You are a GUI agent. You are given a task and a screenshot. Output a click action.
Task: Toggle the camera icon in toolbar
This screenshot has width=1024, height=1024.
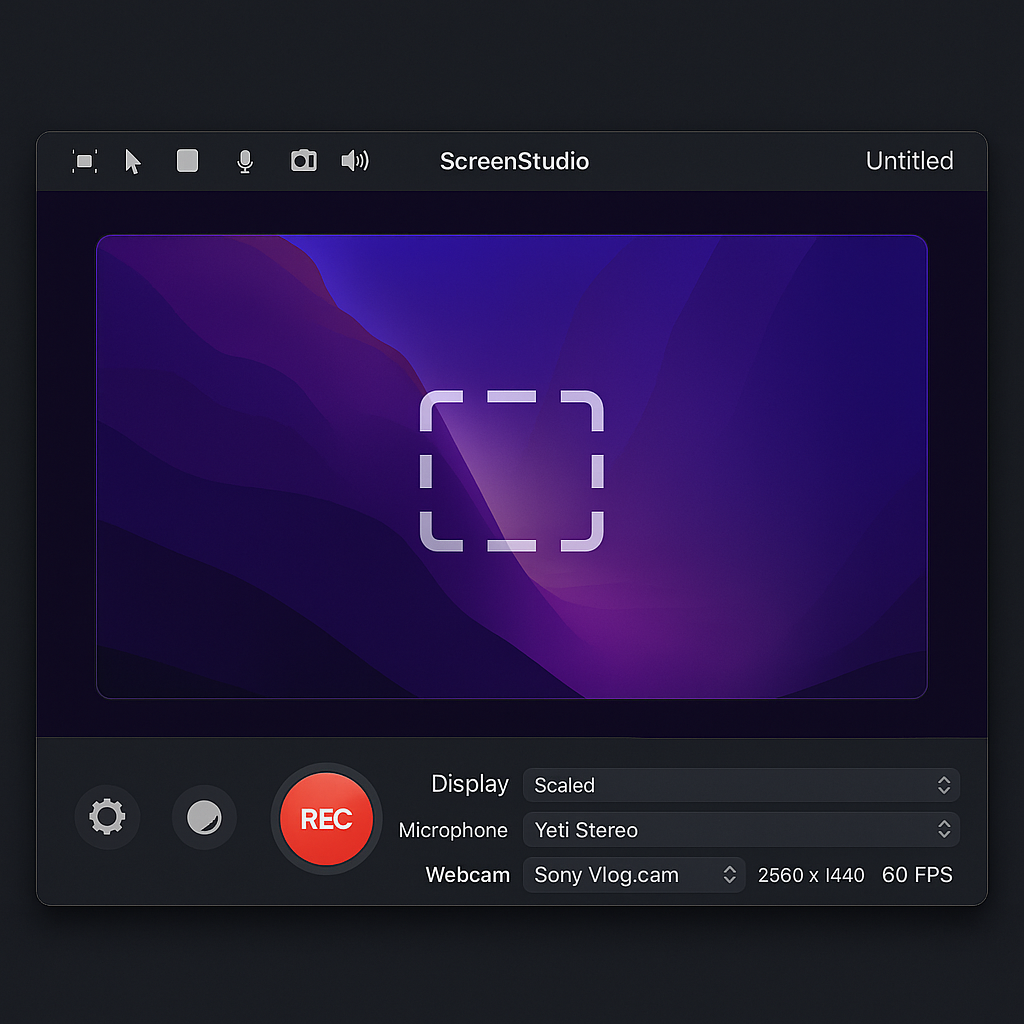(304, 161)
